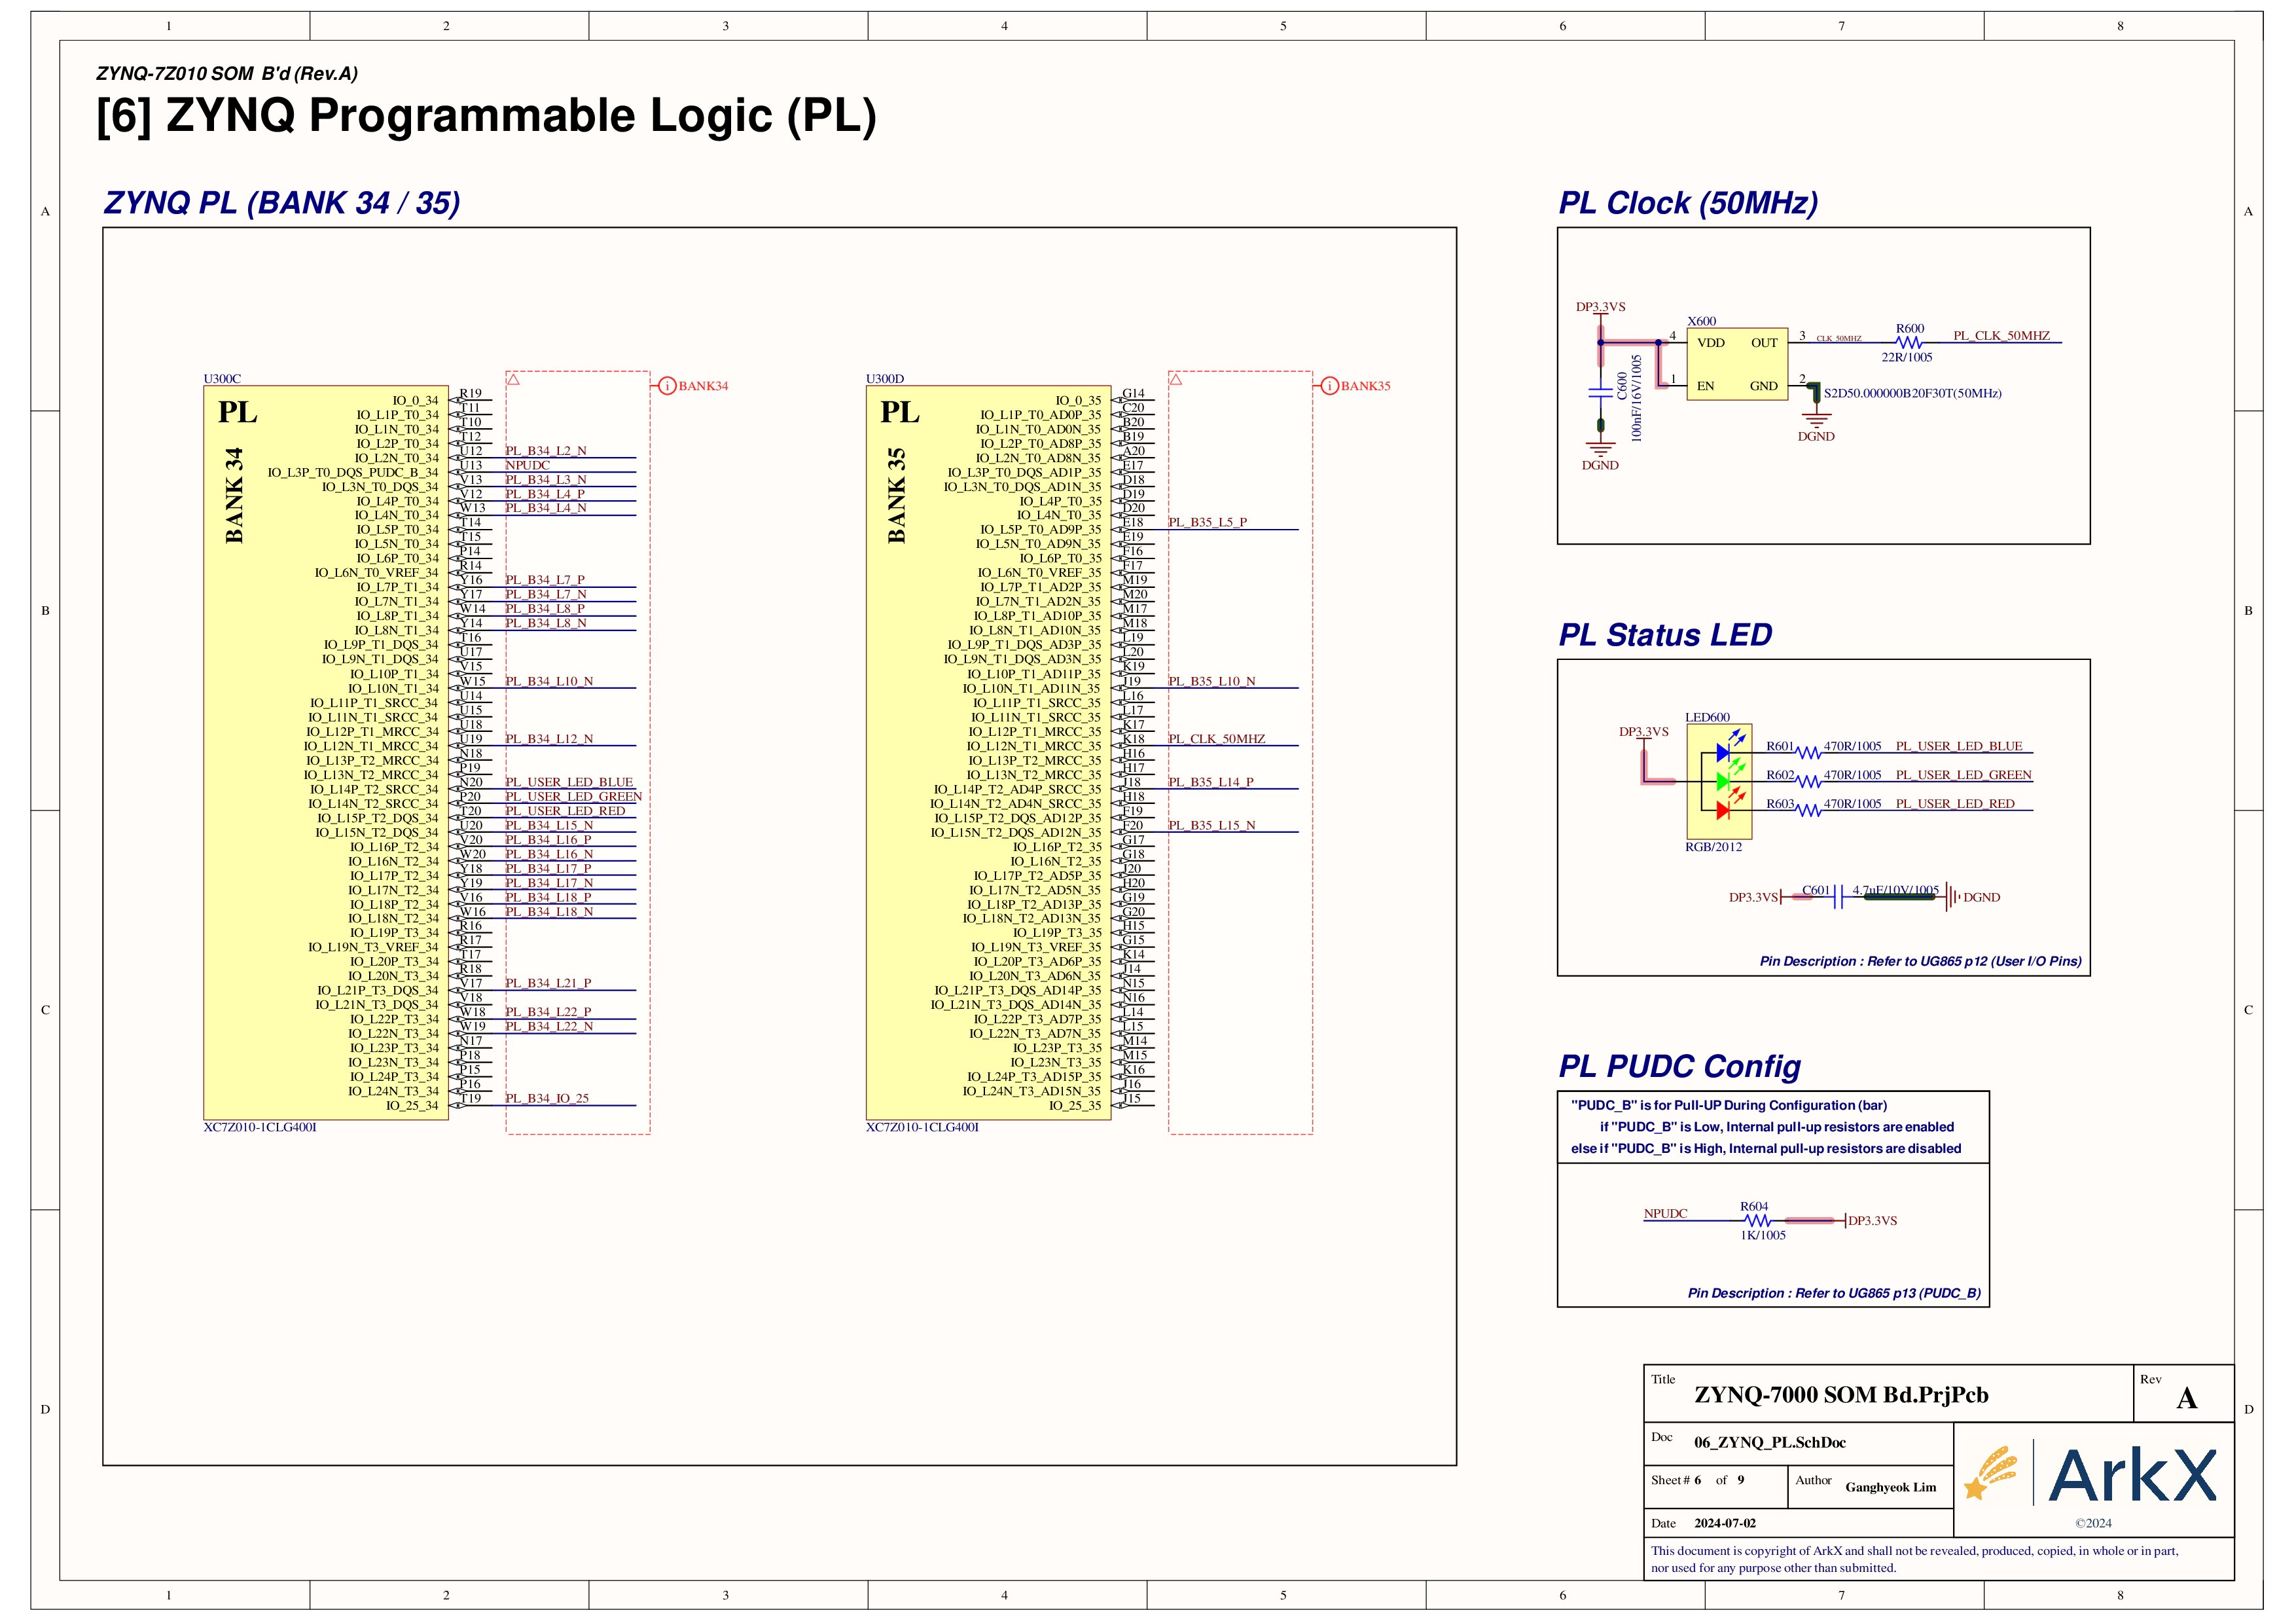The height and width of the screenshot is (1623, 2296).
Task: Click the 1K/1005 value under R604
Action: click(x=1763, y=1236)
